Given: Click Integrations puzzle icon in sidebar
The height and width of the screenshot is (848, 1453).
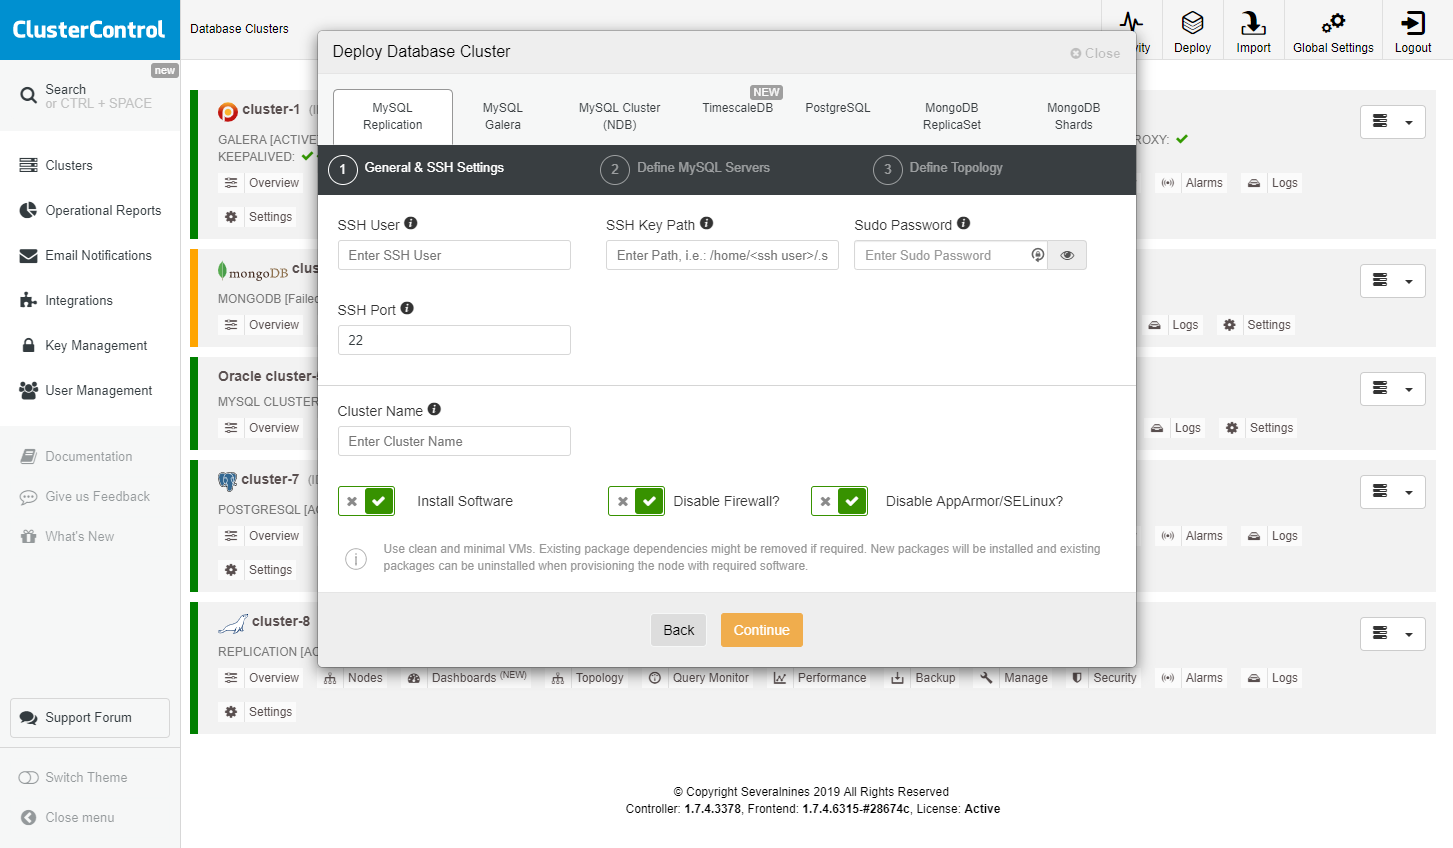Looking at the screenshot, I should point(28,300).
